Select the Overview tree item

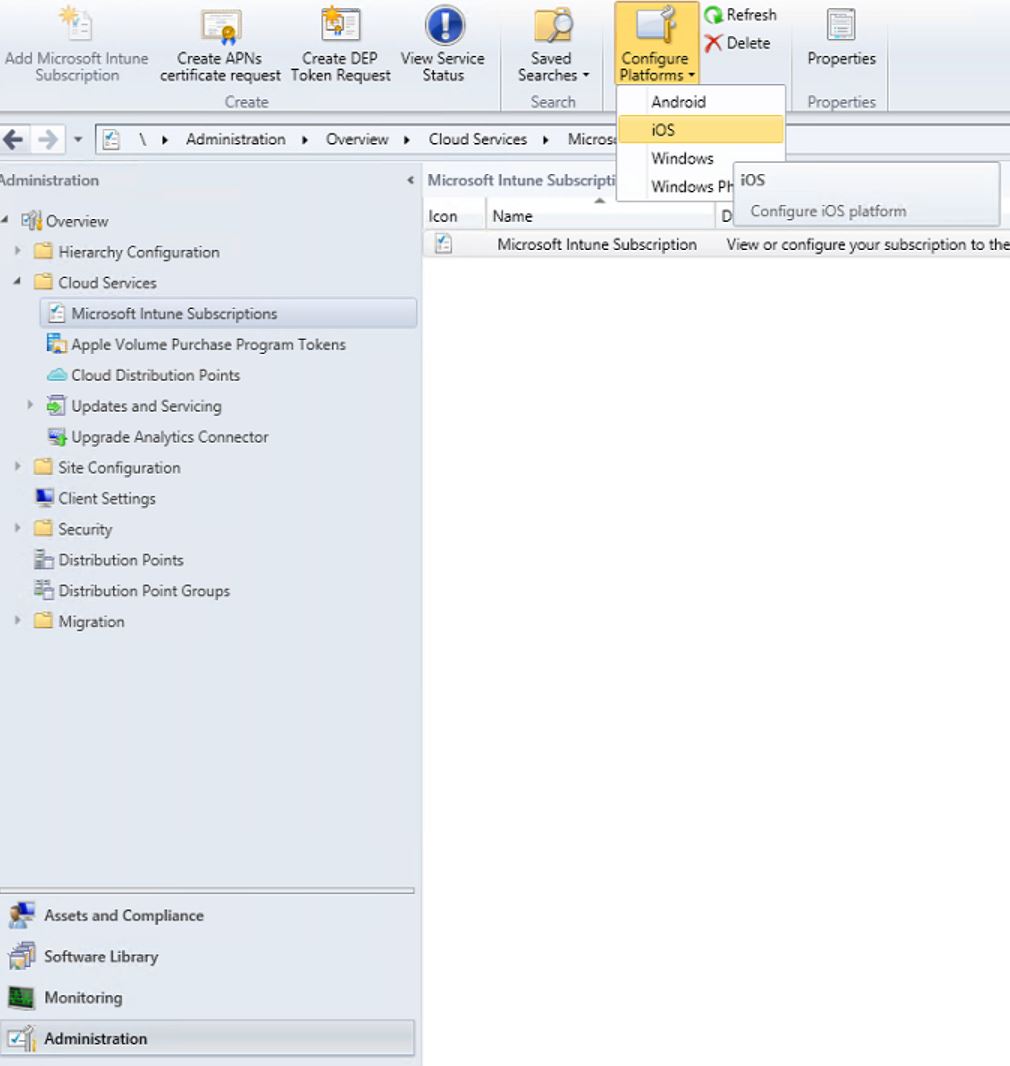click(x=77, y=222)
